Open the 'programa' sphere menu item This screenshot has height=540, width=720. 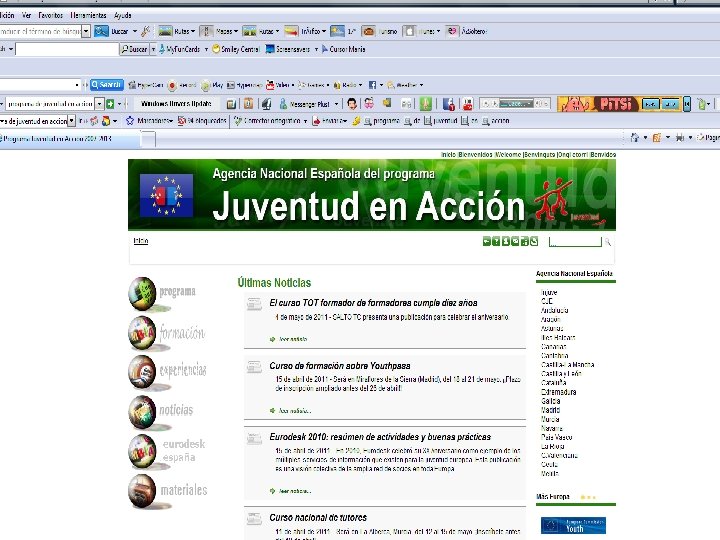162,293
